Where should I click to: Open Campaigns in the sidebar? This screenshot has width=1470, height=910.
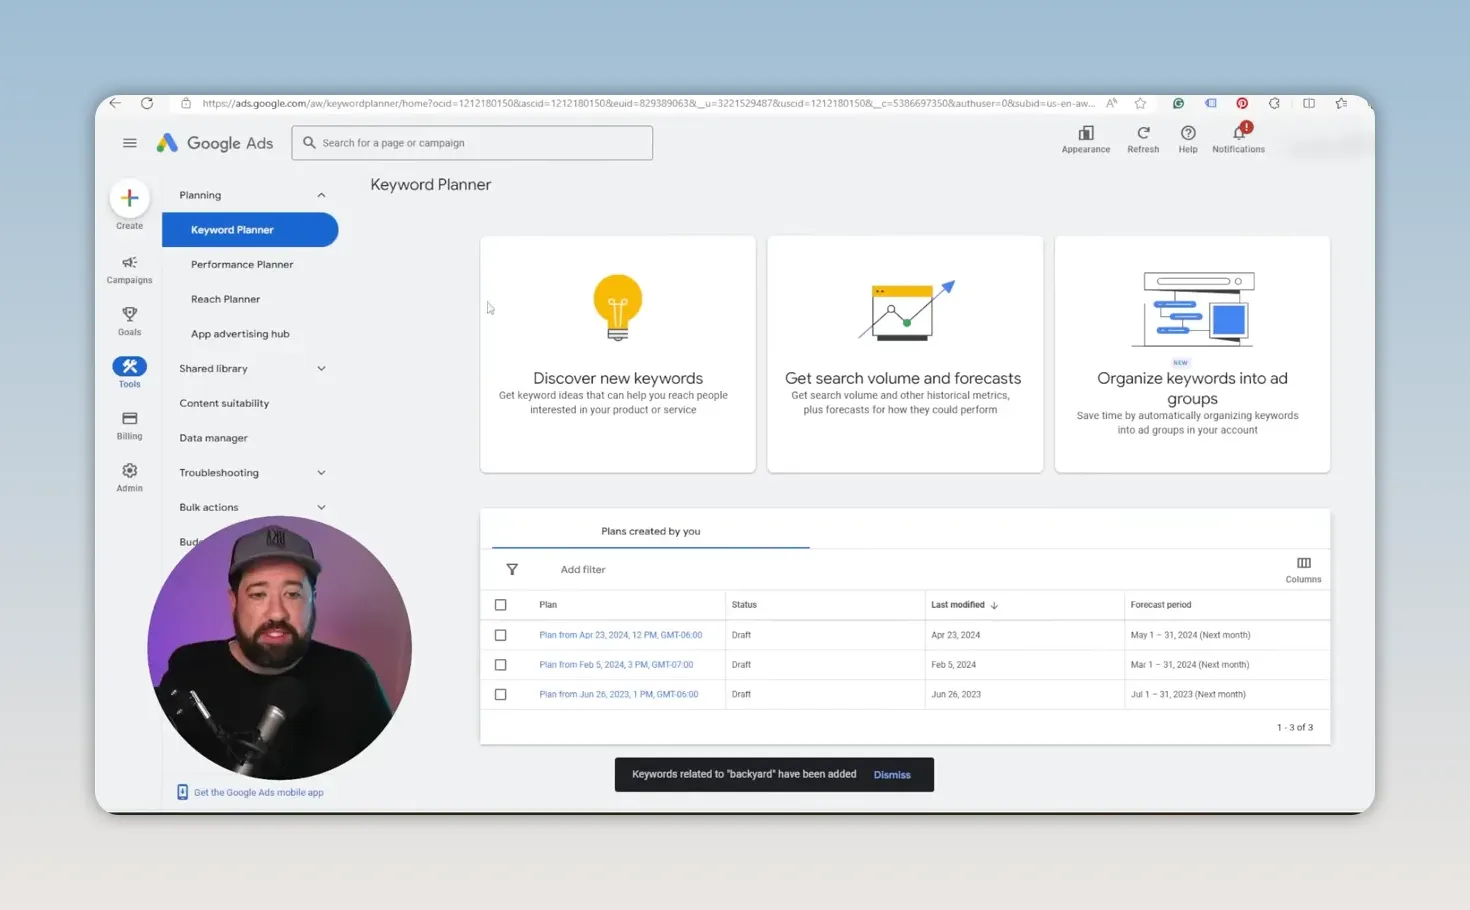(x=129, y=269)
